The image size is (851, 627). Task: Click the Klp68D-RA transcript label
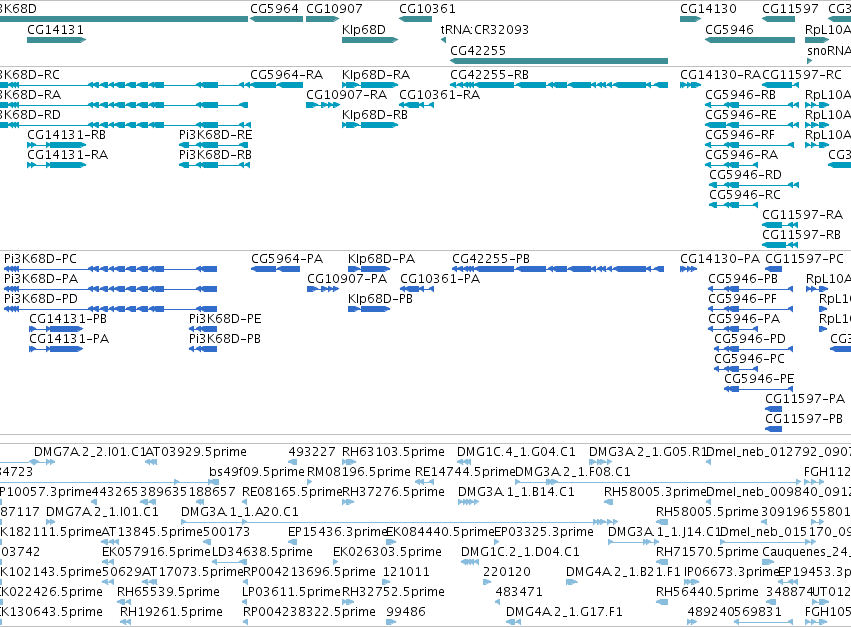(x=376, y=74)
